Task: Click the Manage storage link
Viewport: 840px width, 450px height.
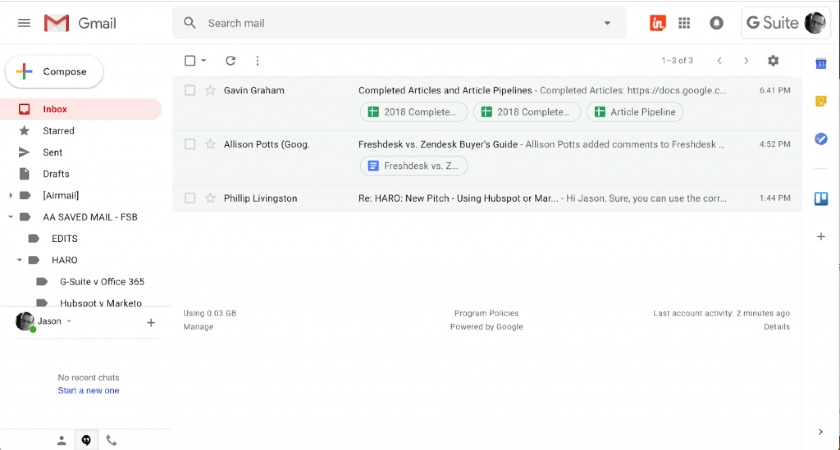Action: coord(198,327)
